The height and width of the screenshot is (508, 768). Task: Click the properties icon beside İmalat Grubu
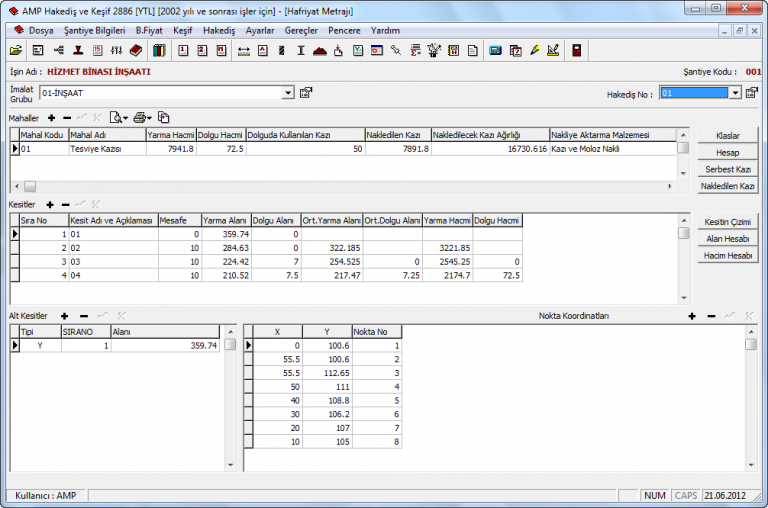click(x=306, y=93)
